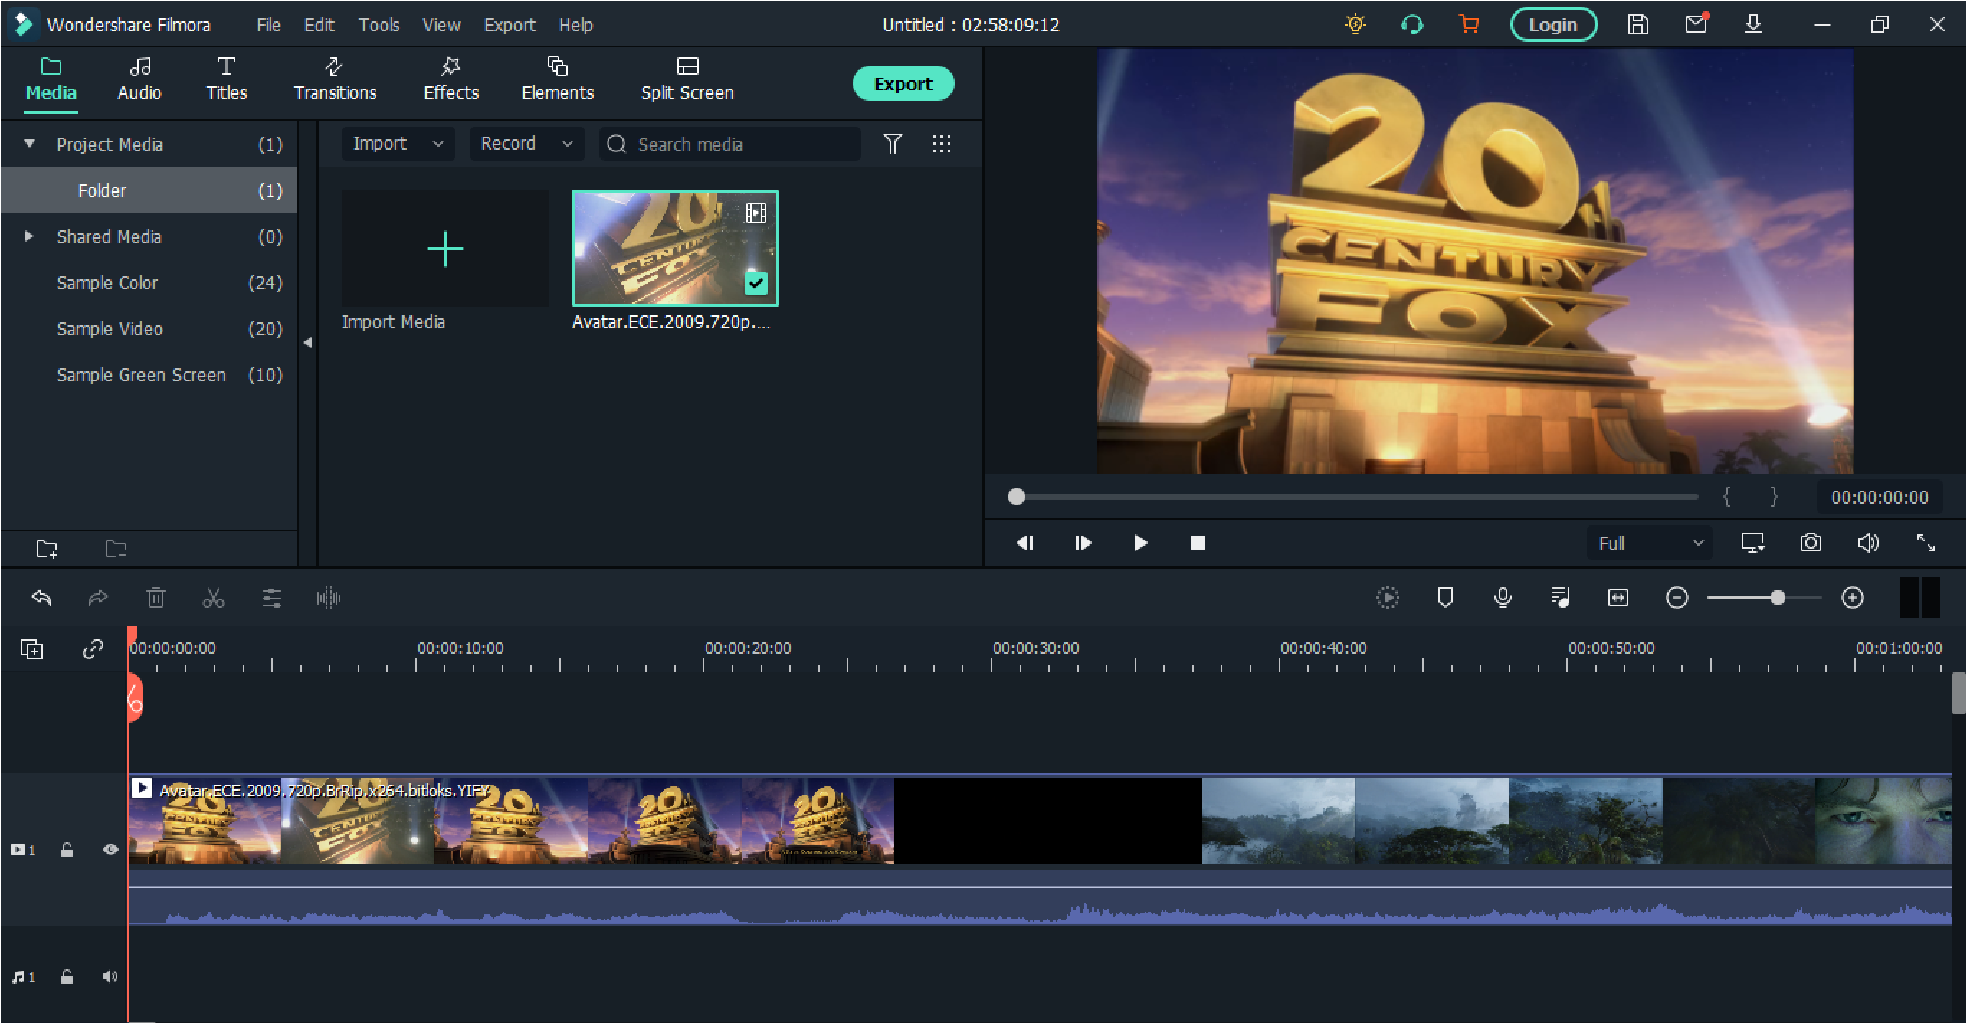Enter fullscreen preview mode
The height and width of the screenshot is (1023, 1966).
[x=1925, y=543]
